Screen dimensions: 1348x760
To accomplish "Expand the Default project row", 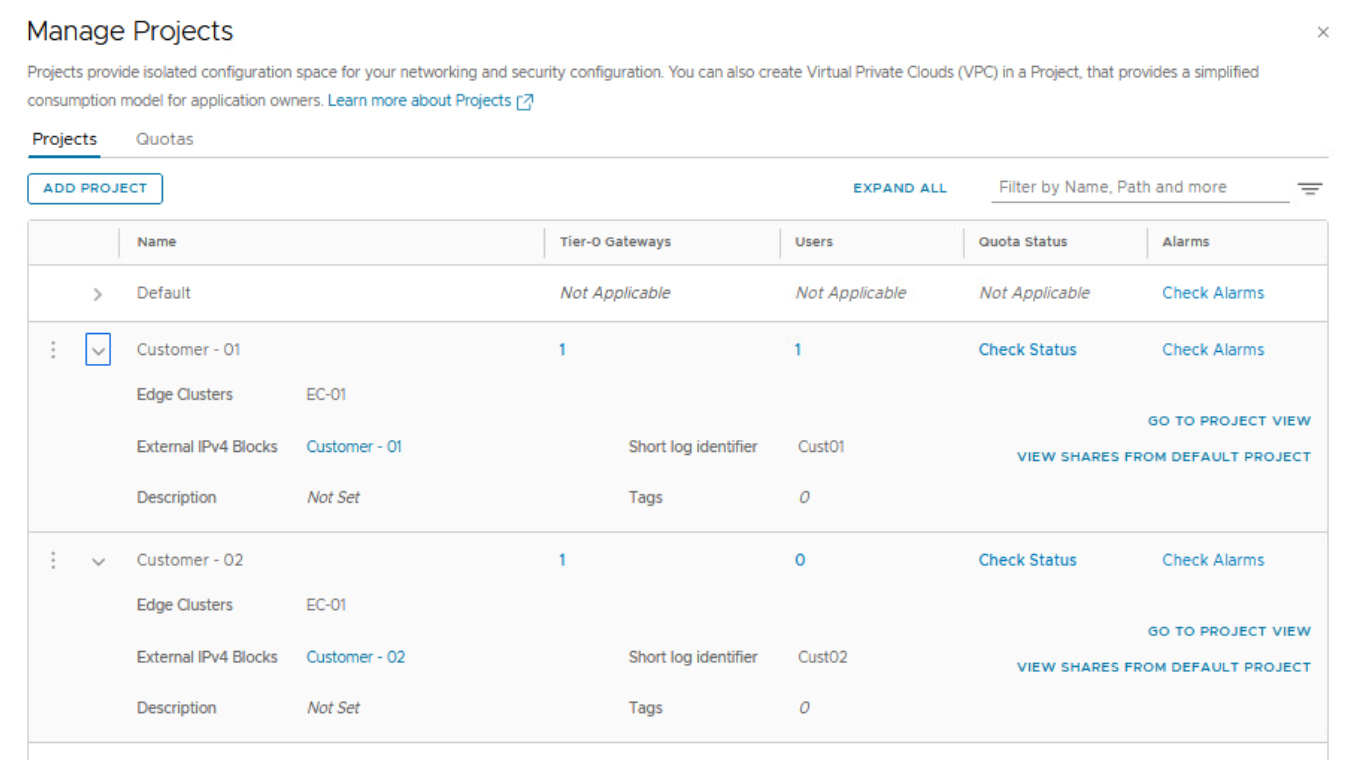I will pos(98,294).
